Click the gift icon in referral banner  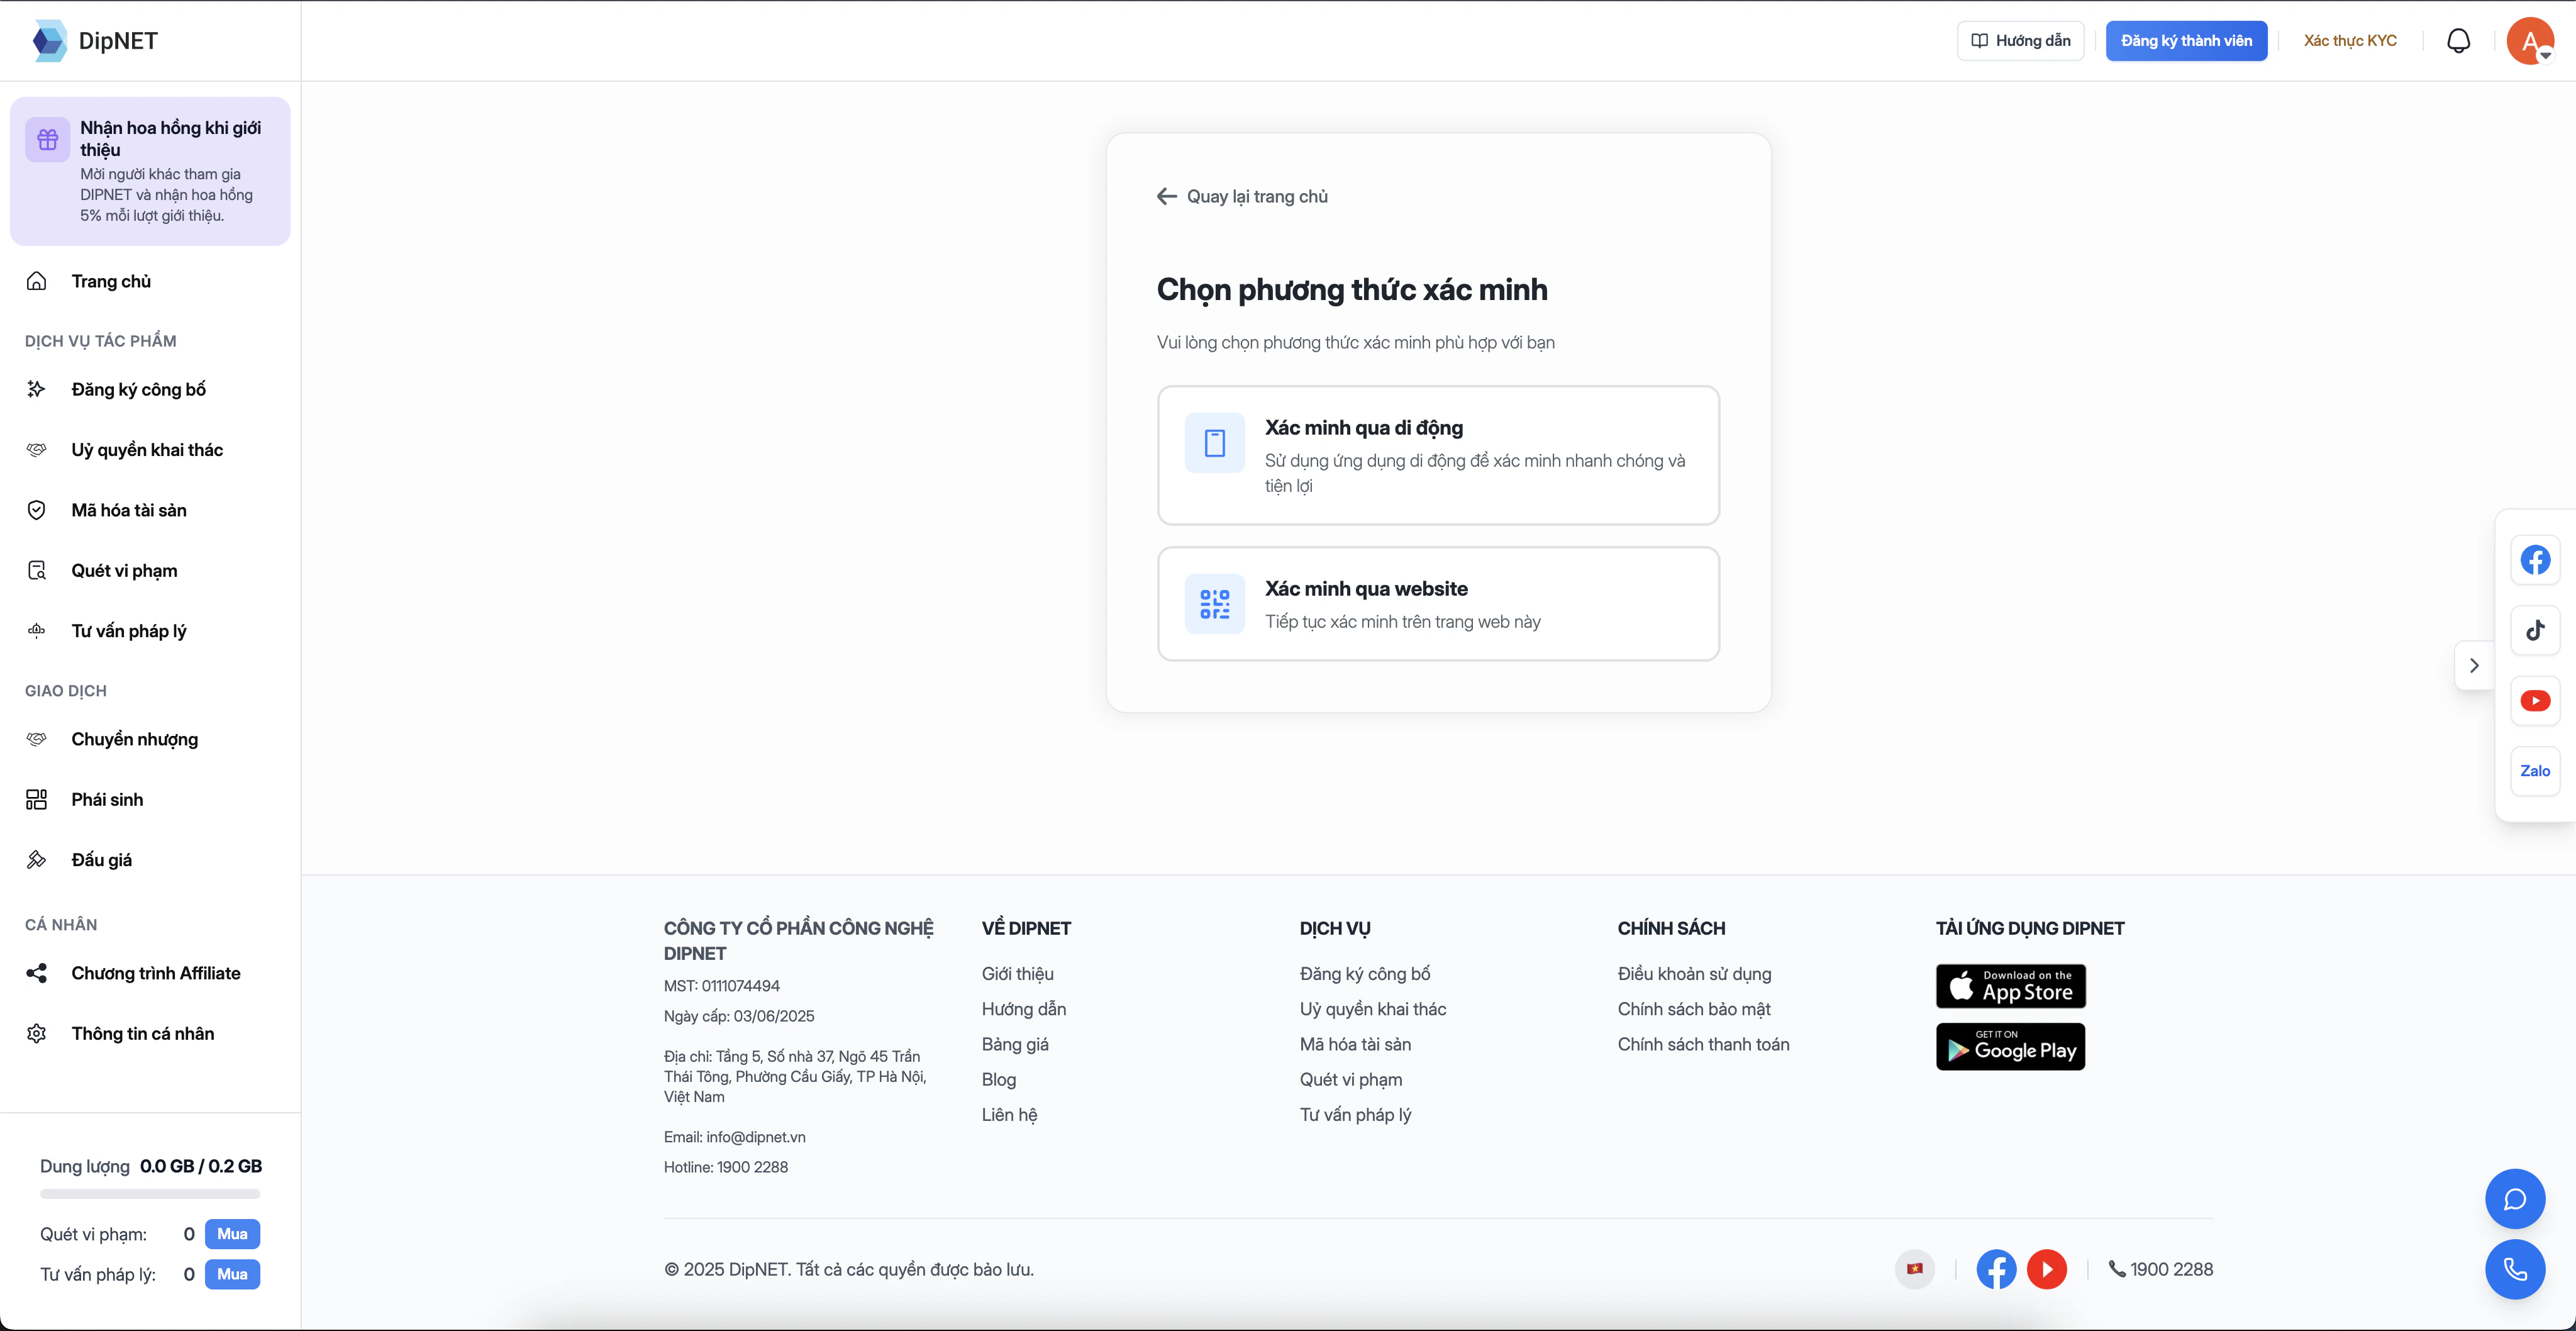click(x=48, y=139)
